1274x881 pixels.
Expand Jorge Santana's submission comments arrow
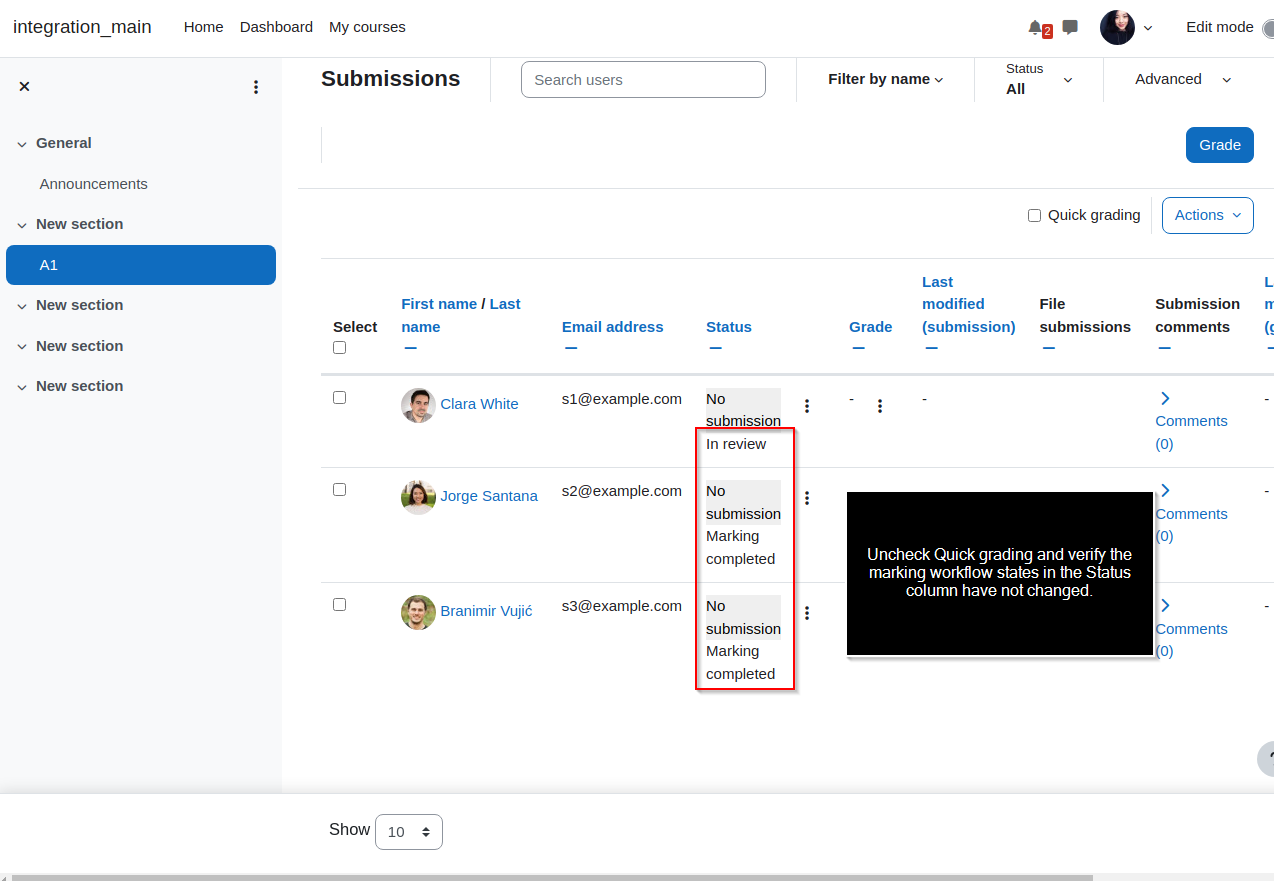[1165, 490]
